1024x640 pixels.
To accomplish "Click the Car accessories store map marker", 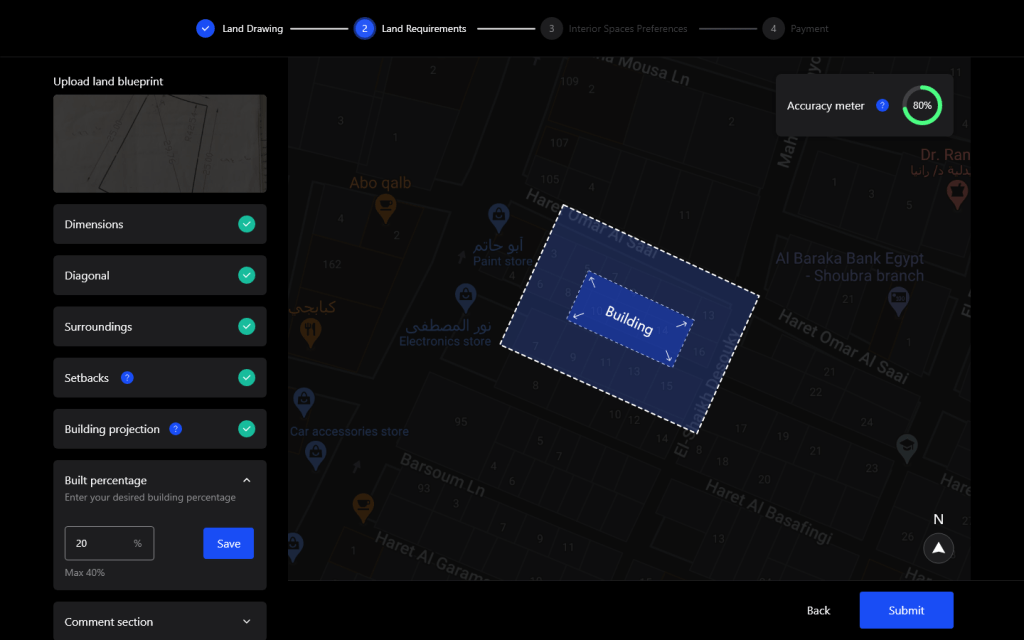I will point(304,402).
